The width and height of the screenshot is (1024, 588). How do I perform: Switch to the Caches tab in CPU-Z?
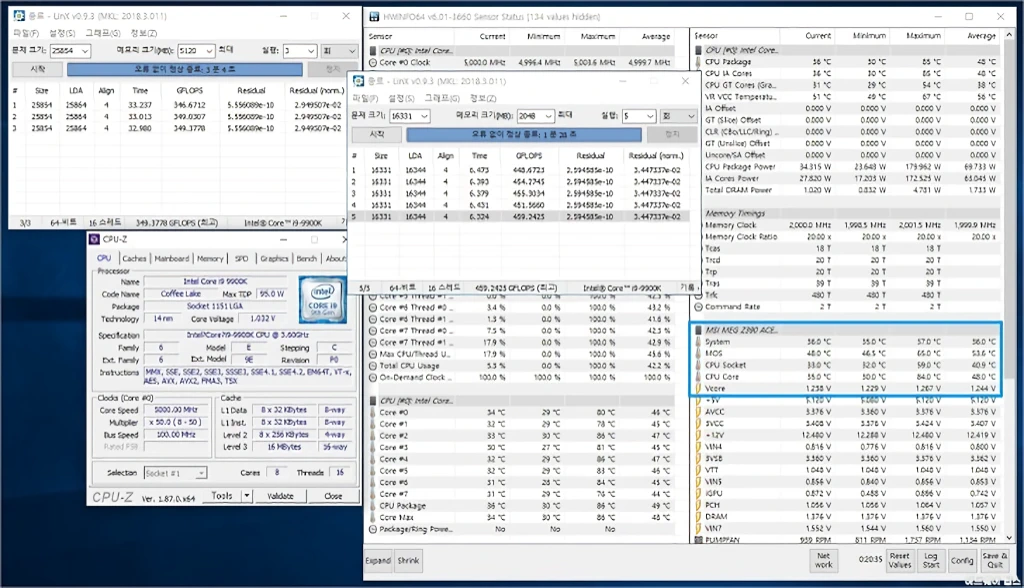coord(134,259)
